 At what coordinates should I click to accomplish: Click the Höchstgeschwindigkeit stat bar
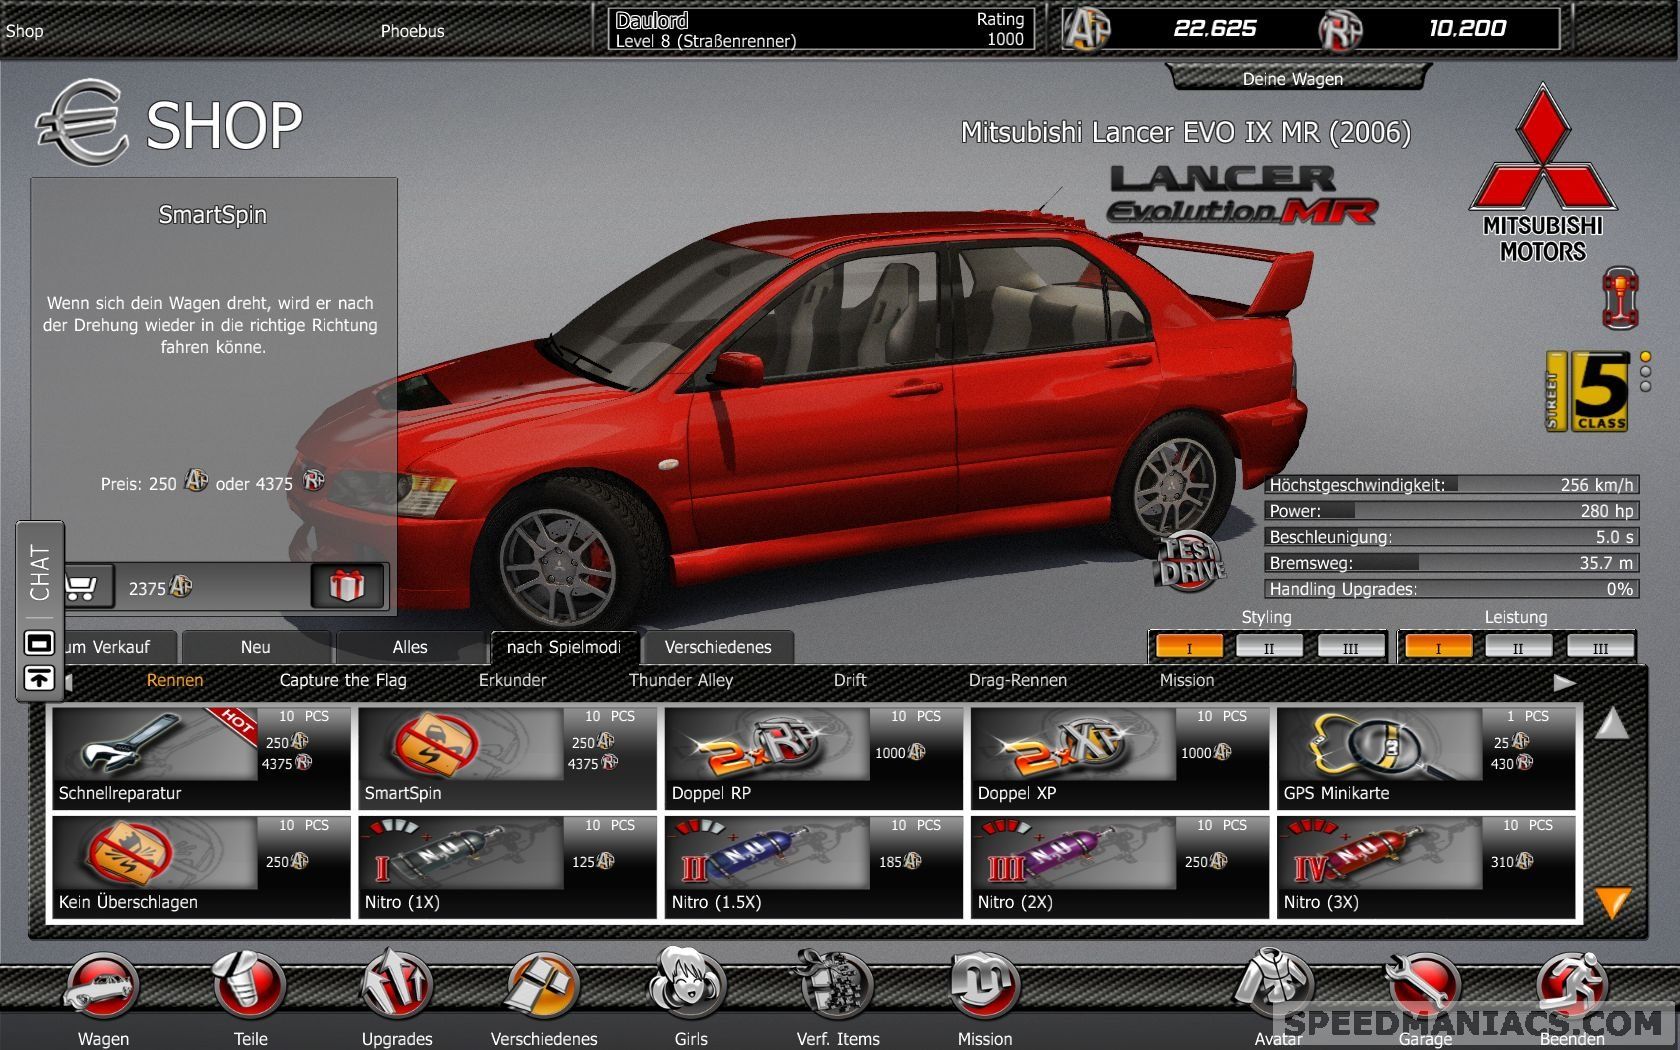1451,485
